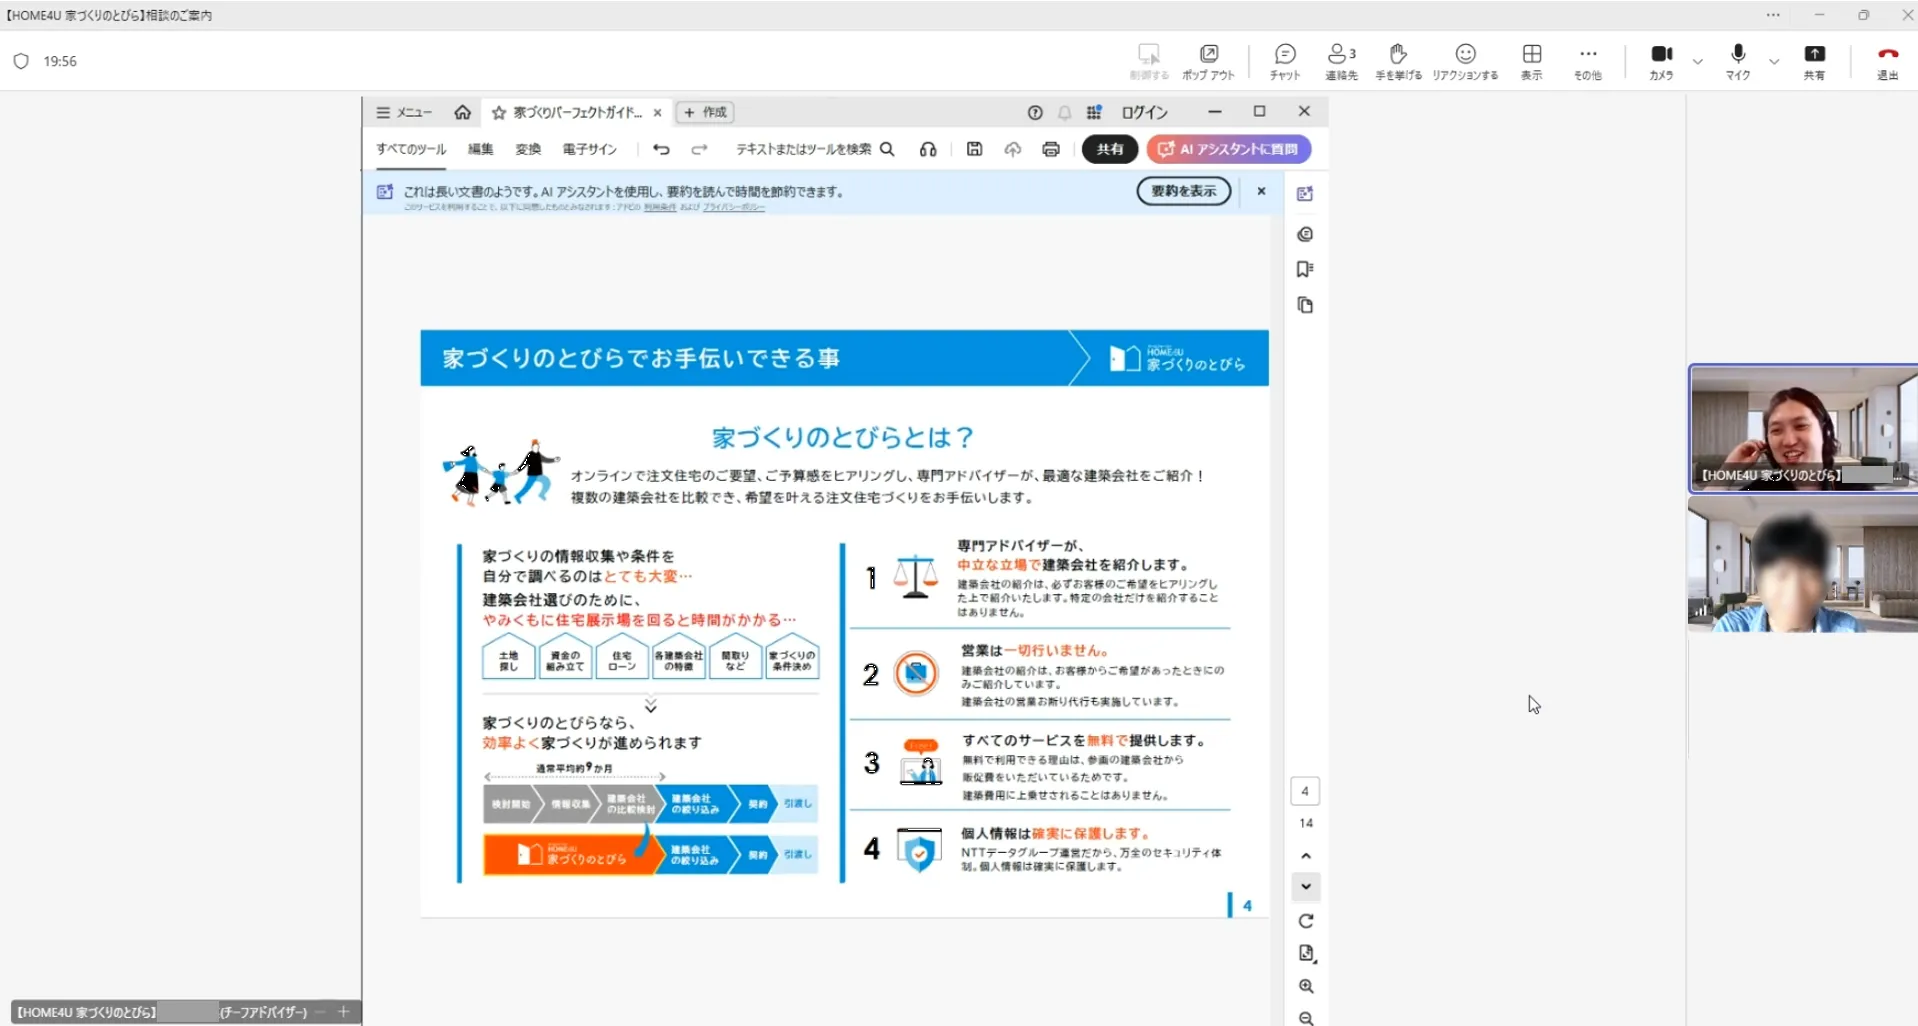Viewport: 1918px width, 1026px height.
Task: Expand the camera options dropdown arrow
Action: (1698, 62)
